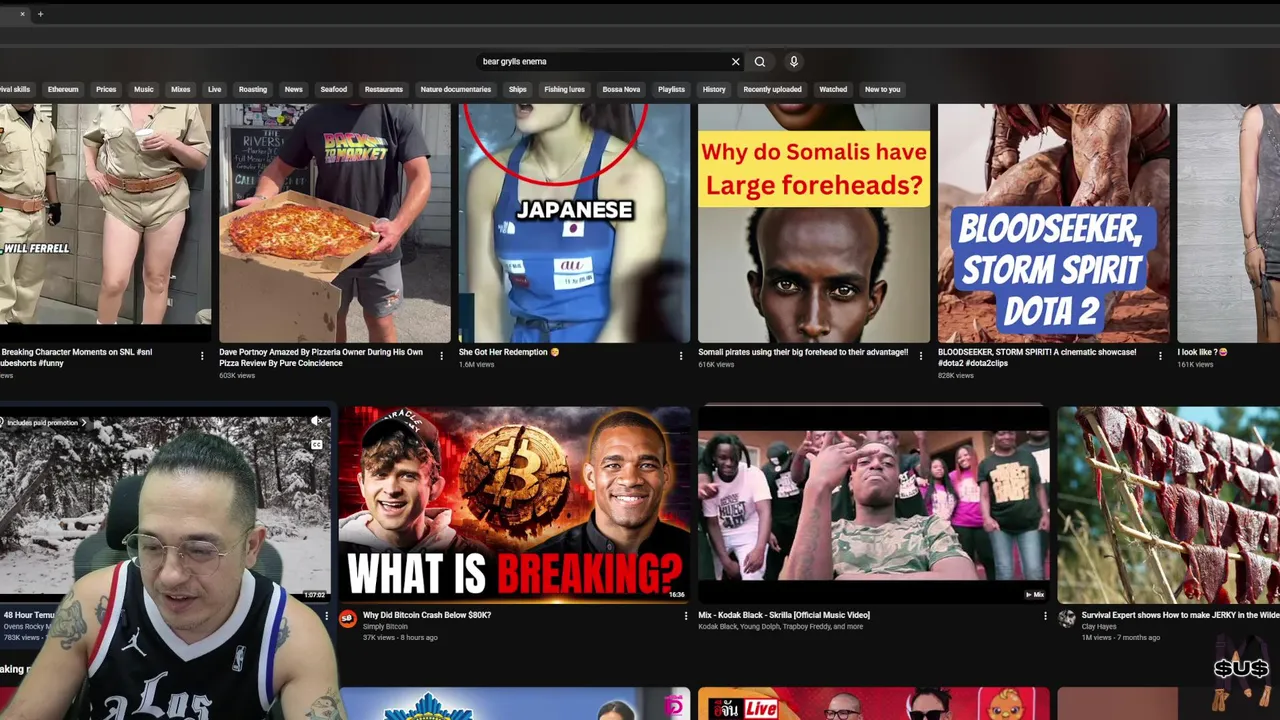Filter by Bossa Nova chip
The image size is (1280, 720).
tap(621, 89)
